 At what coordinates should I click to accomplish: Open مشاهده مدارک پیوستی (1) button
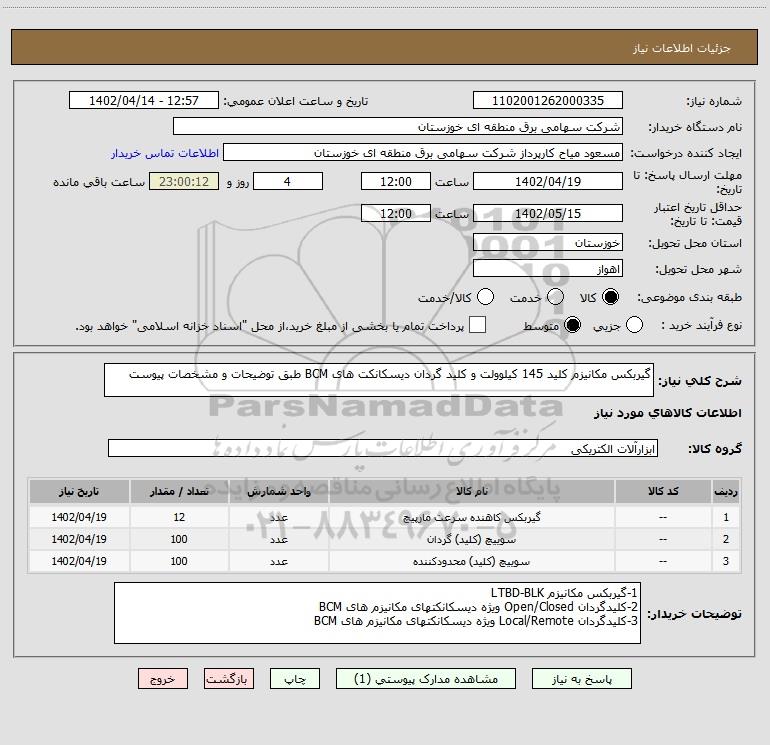click(426, 679)
